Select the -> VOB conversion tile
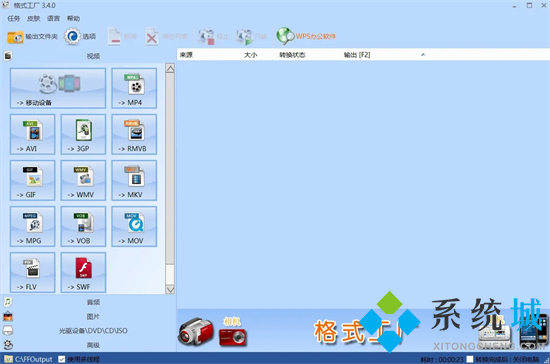The image size is (550, 364). point(83,227)
